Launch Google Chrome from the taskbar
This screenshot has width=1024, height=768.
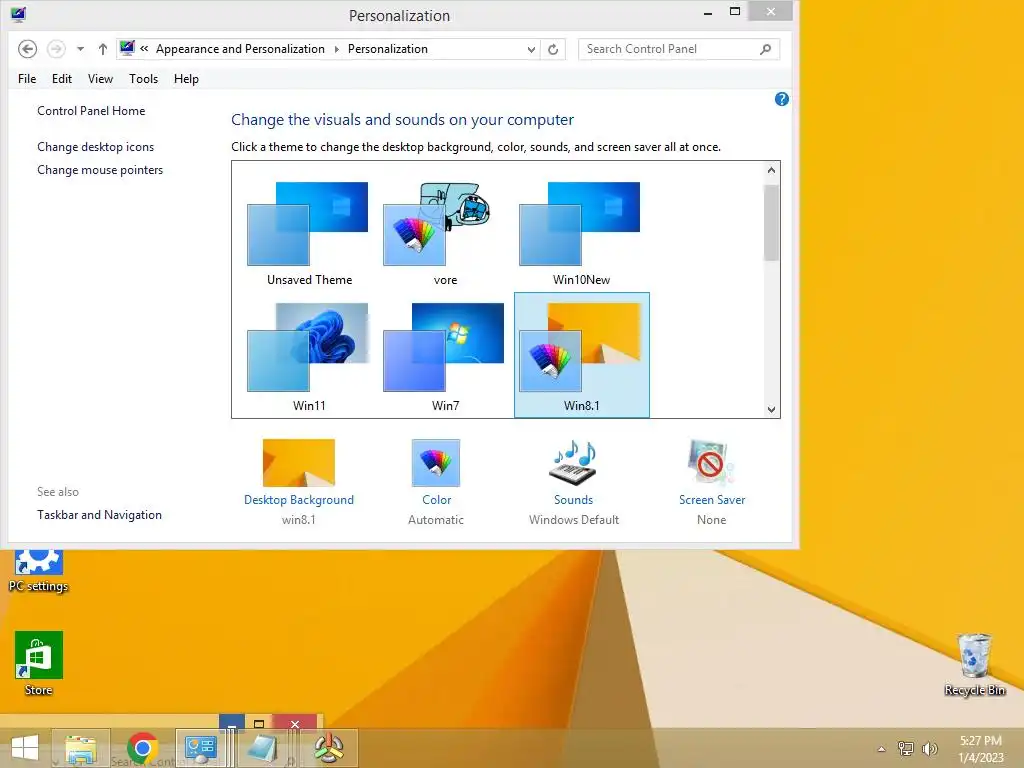tap(142, 748)
